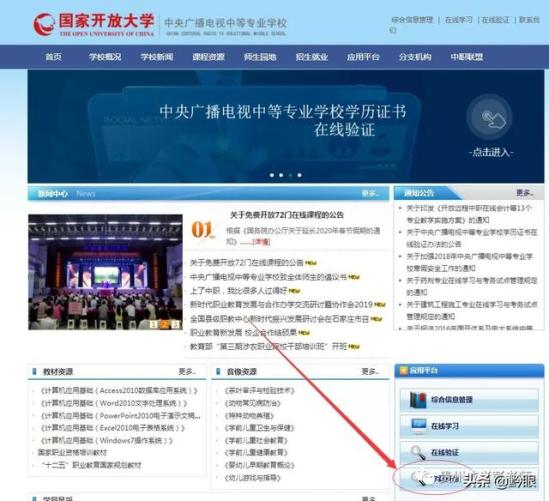Go to 中职联盟 in the navigation bar

467,57
